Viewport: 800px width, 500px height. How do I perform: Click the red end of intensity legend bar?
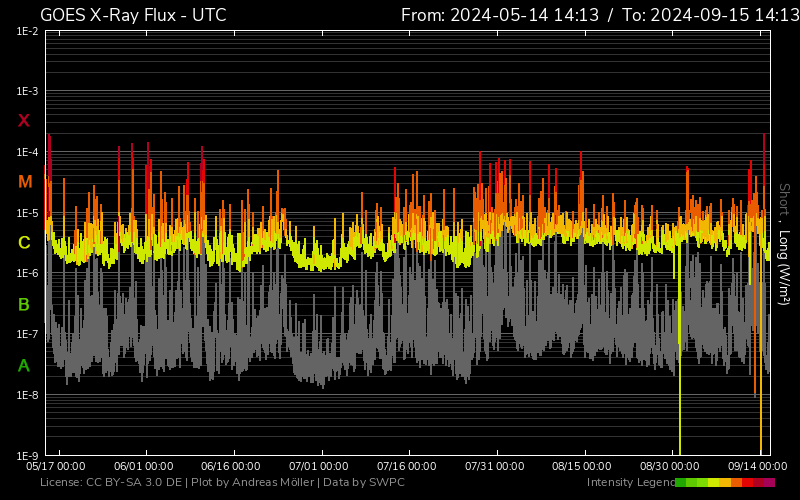pyautogui.click(x=768, y=483)
